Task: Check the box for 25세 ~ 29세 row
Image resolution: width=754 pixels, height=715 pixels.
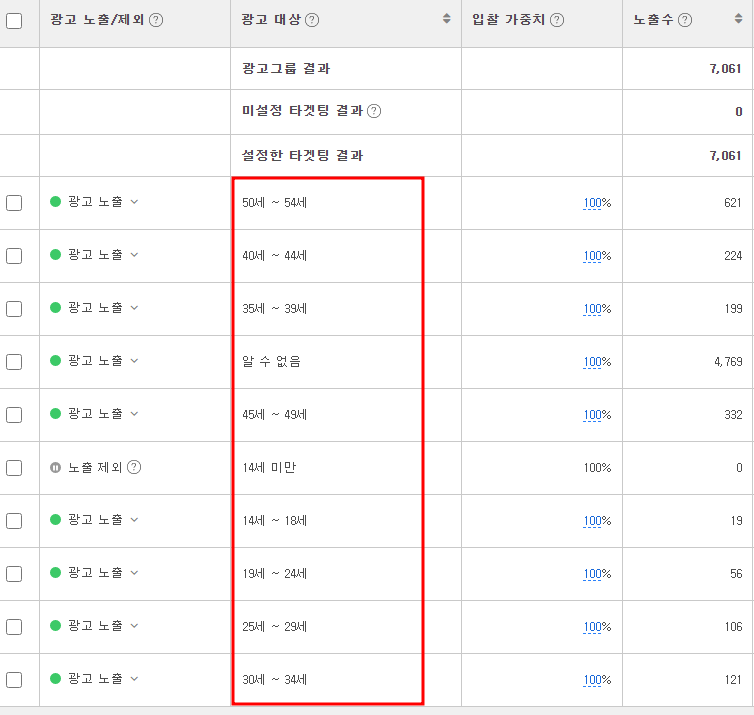Action: [14, 627]
